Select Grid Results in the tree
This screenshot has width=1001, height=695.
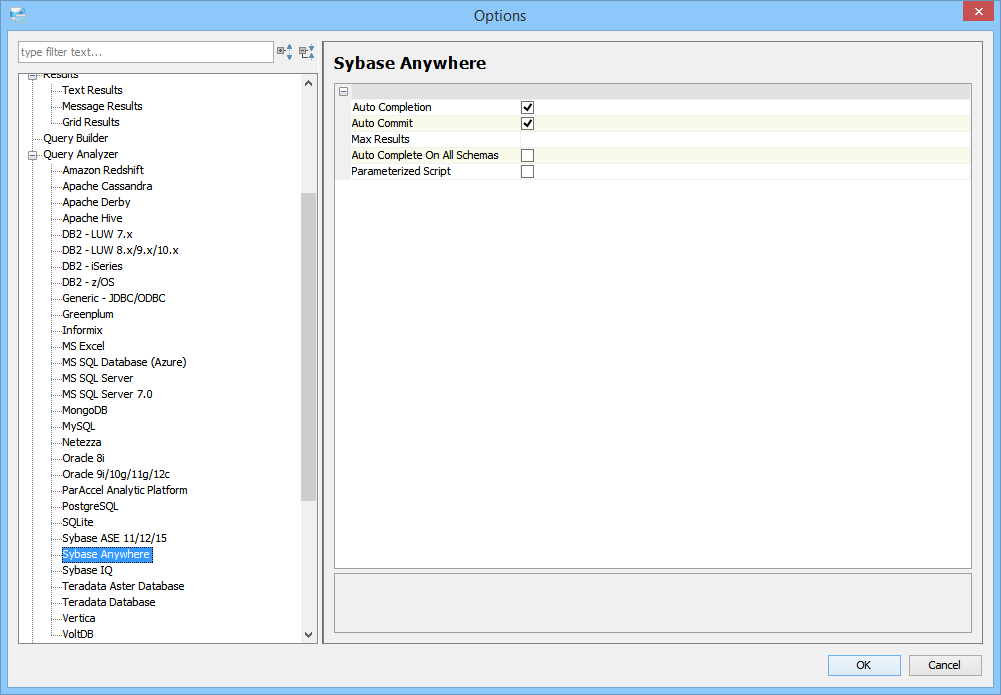tap(91, 122)
